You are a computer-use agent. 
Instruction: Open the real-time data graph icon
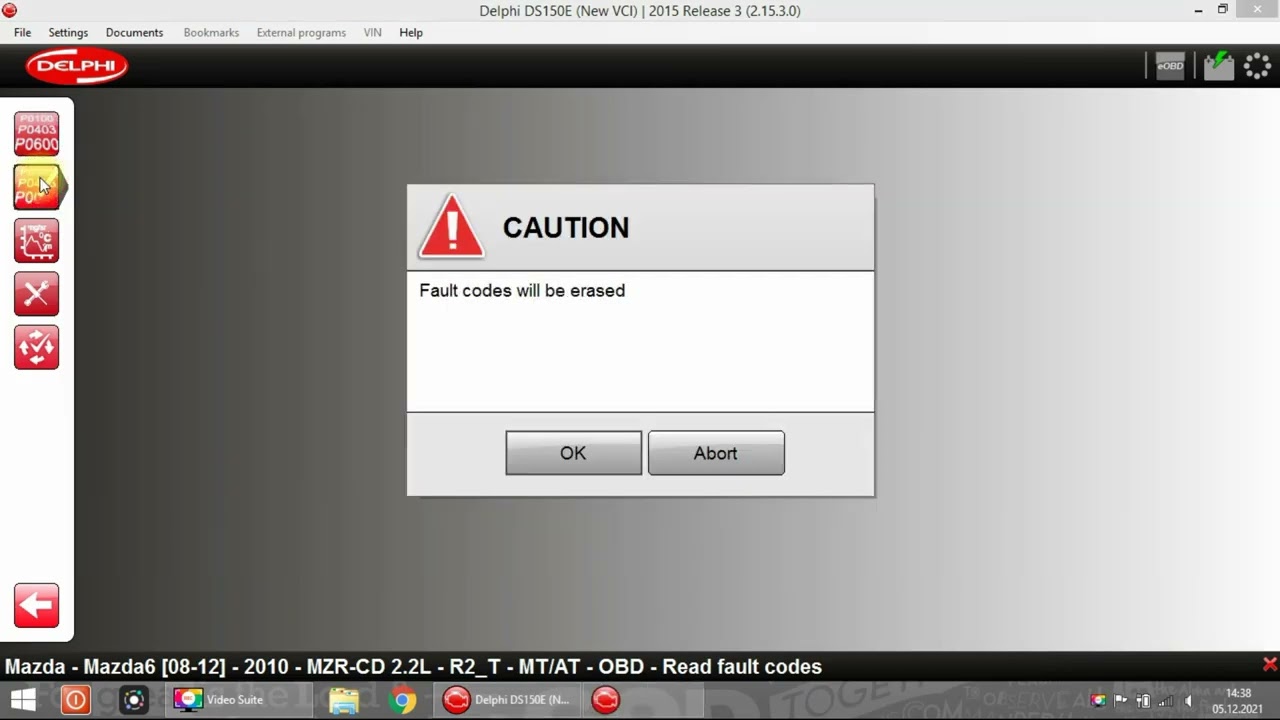[36, 241]
